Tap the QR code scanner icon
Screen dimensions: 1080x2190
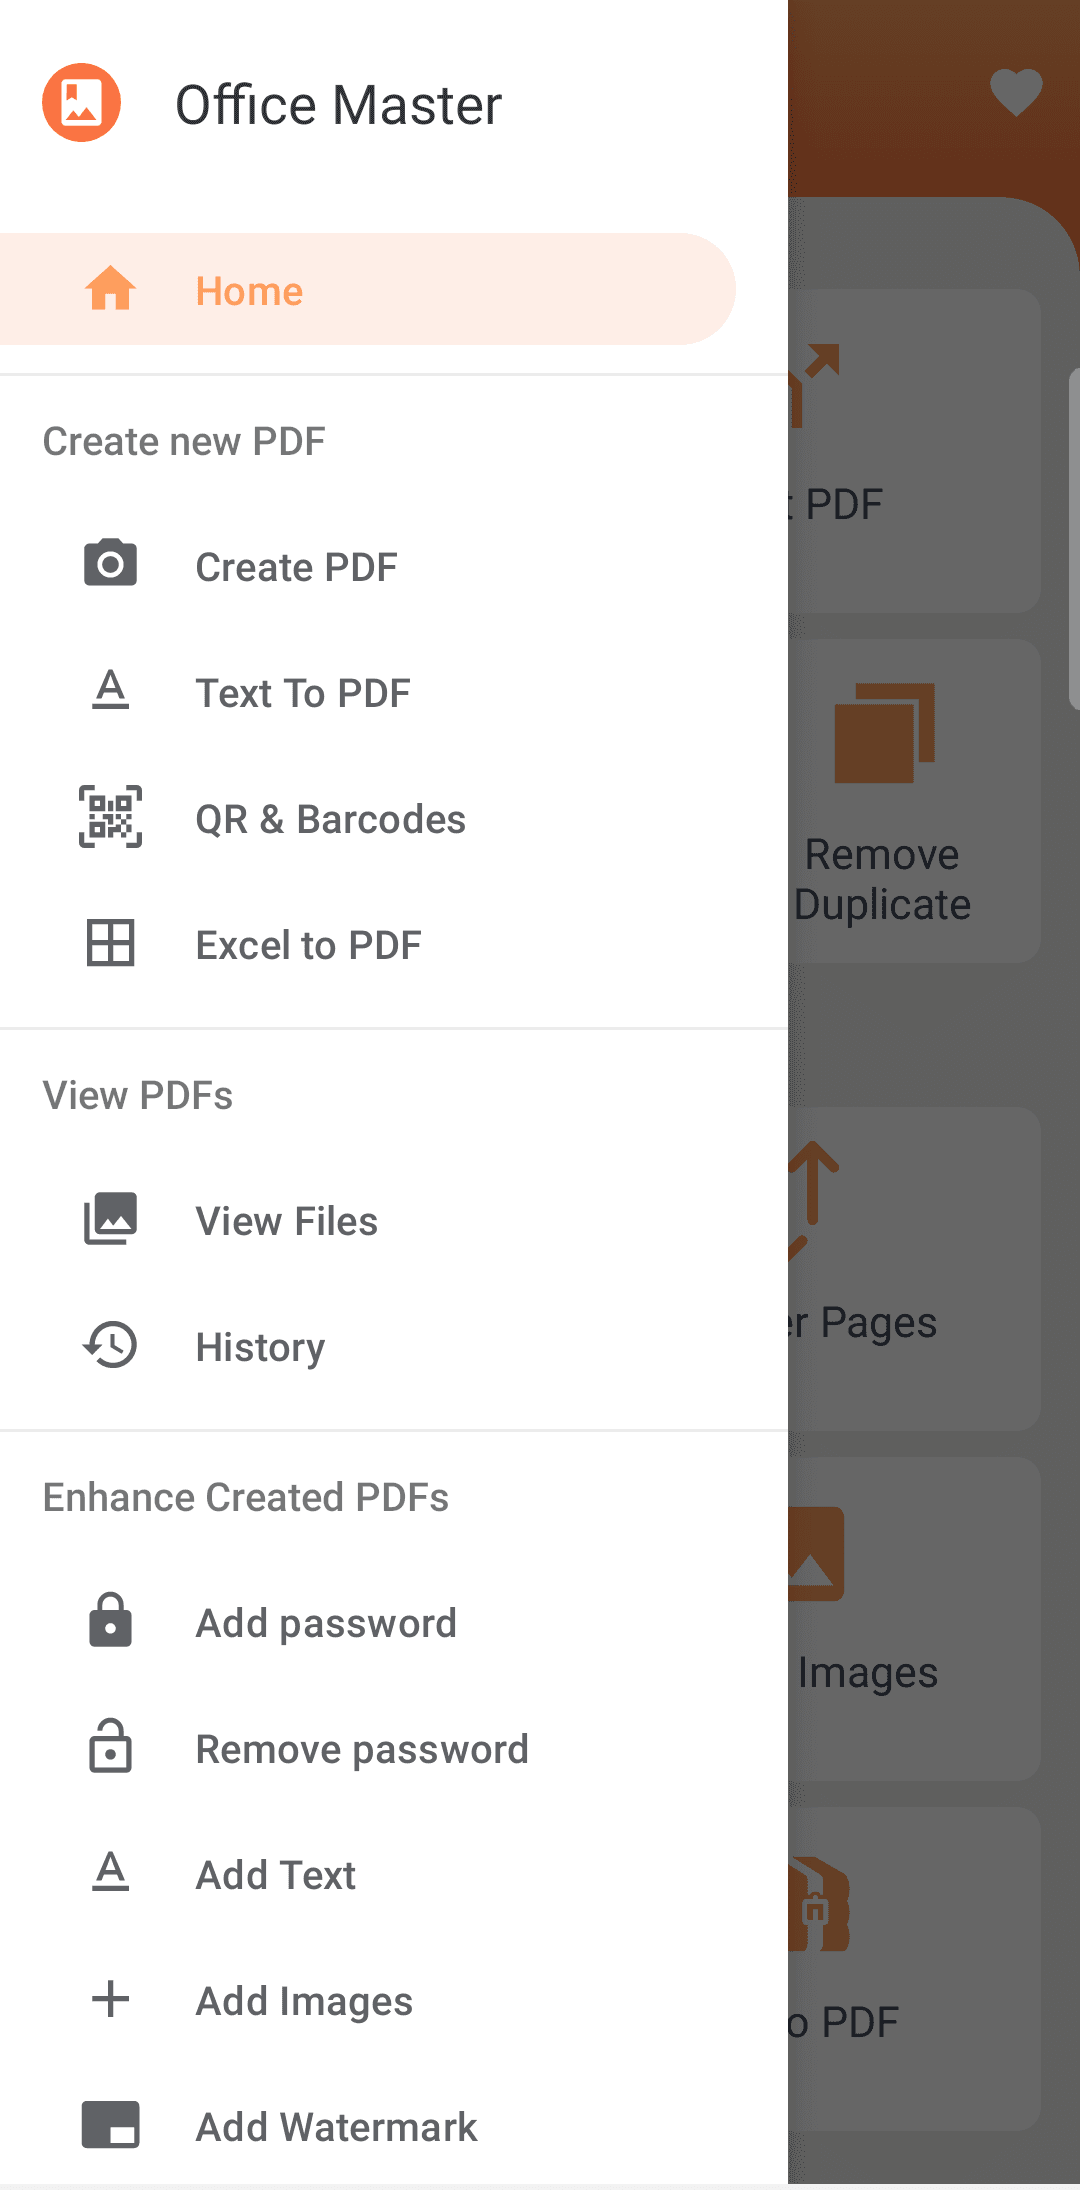[x=110, y=817]
